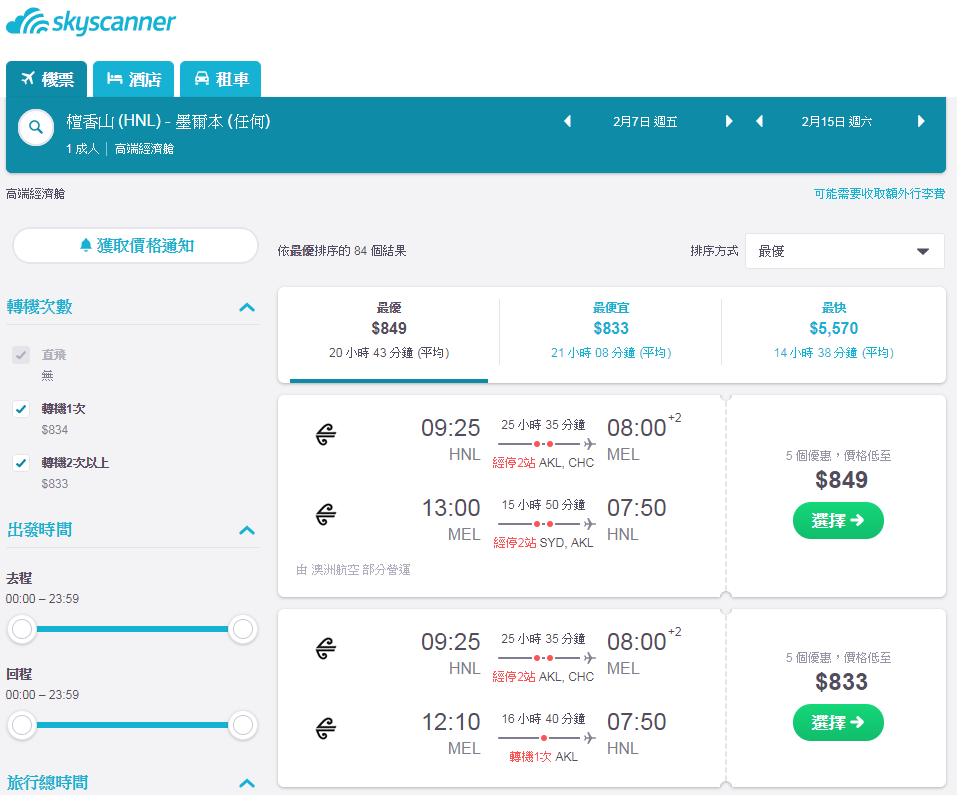The image size is (957, 795).
Task: Click the 2月7日 週五 departure date
Action: click(x=645, y=122)
